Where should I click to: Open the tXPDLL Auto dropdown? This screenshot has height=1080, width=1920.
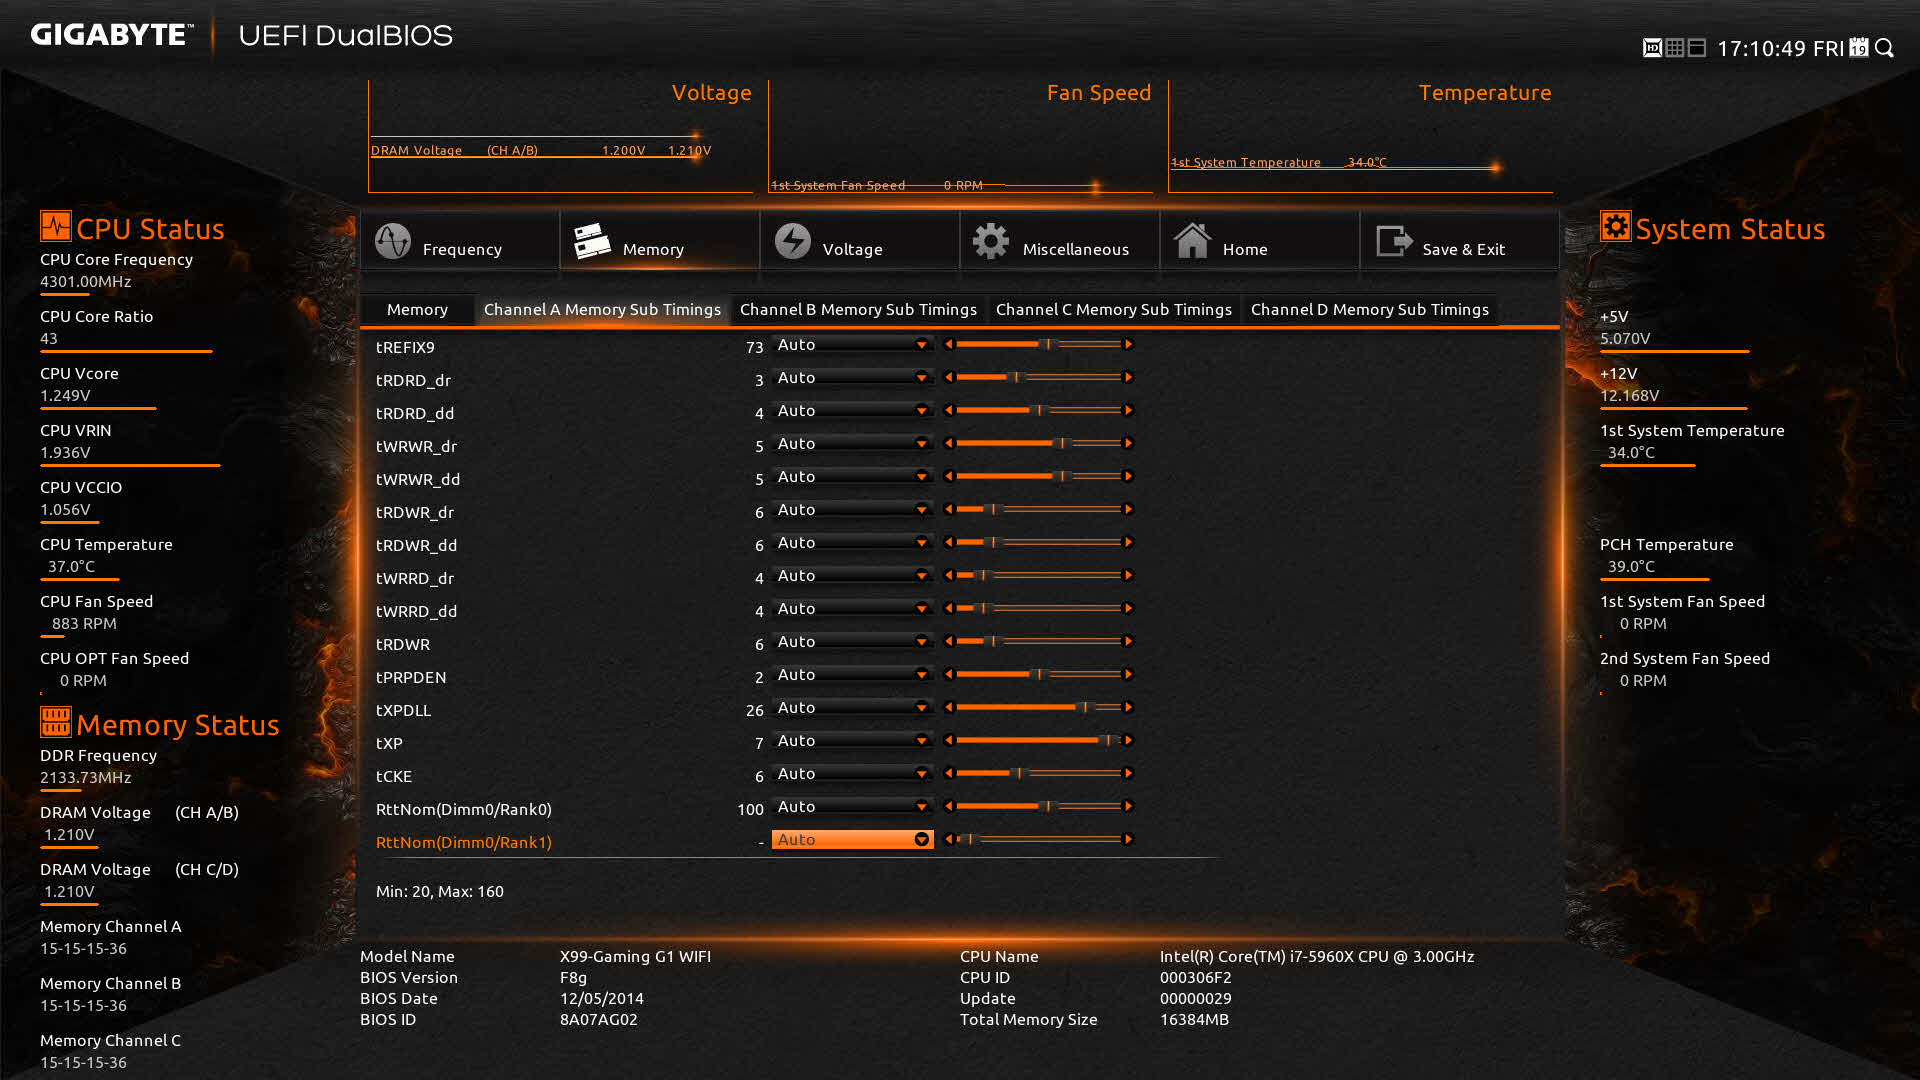[852, 707]
